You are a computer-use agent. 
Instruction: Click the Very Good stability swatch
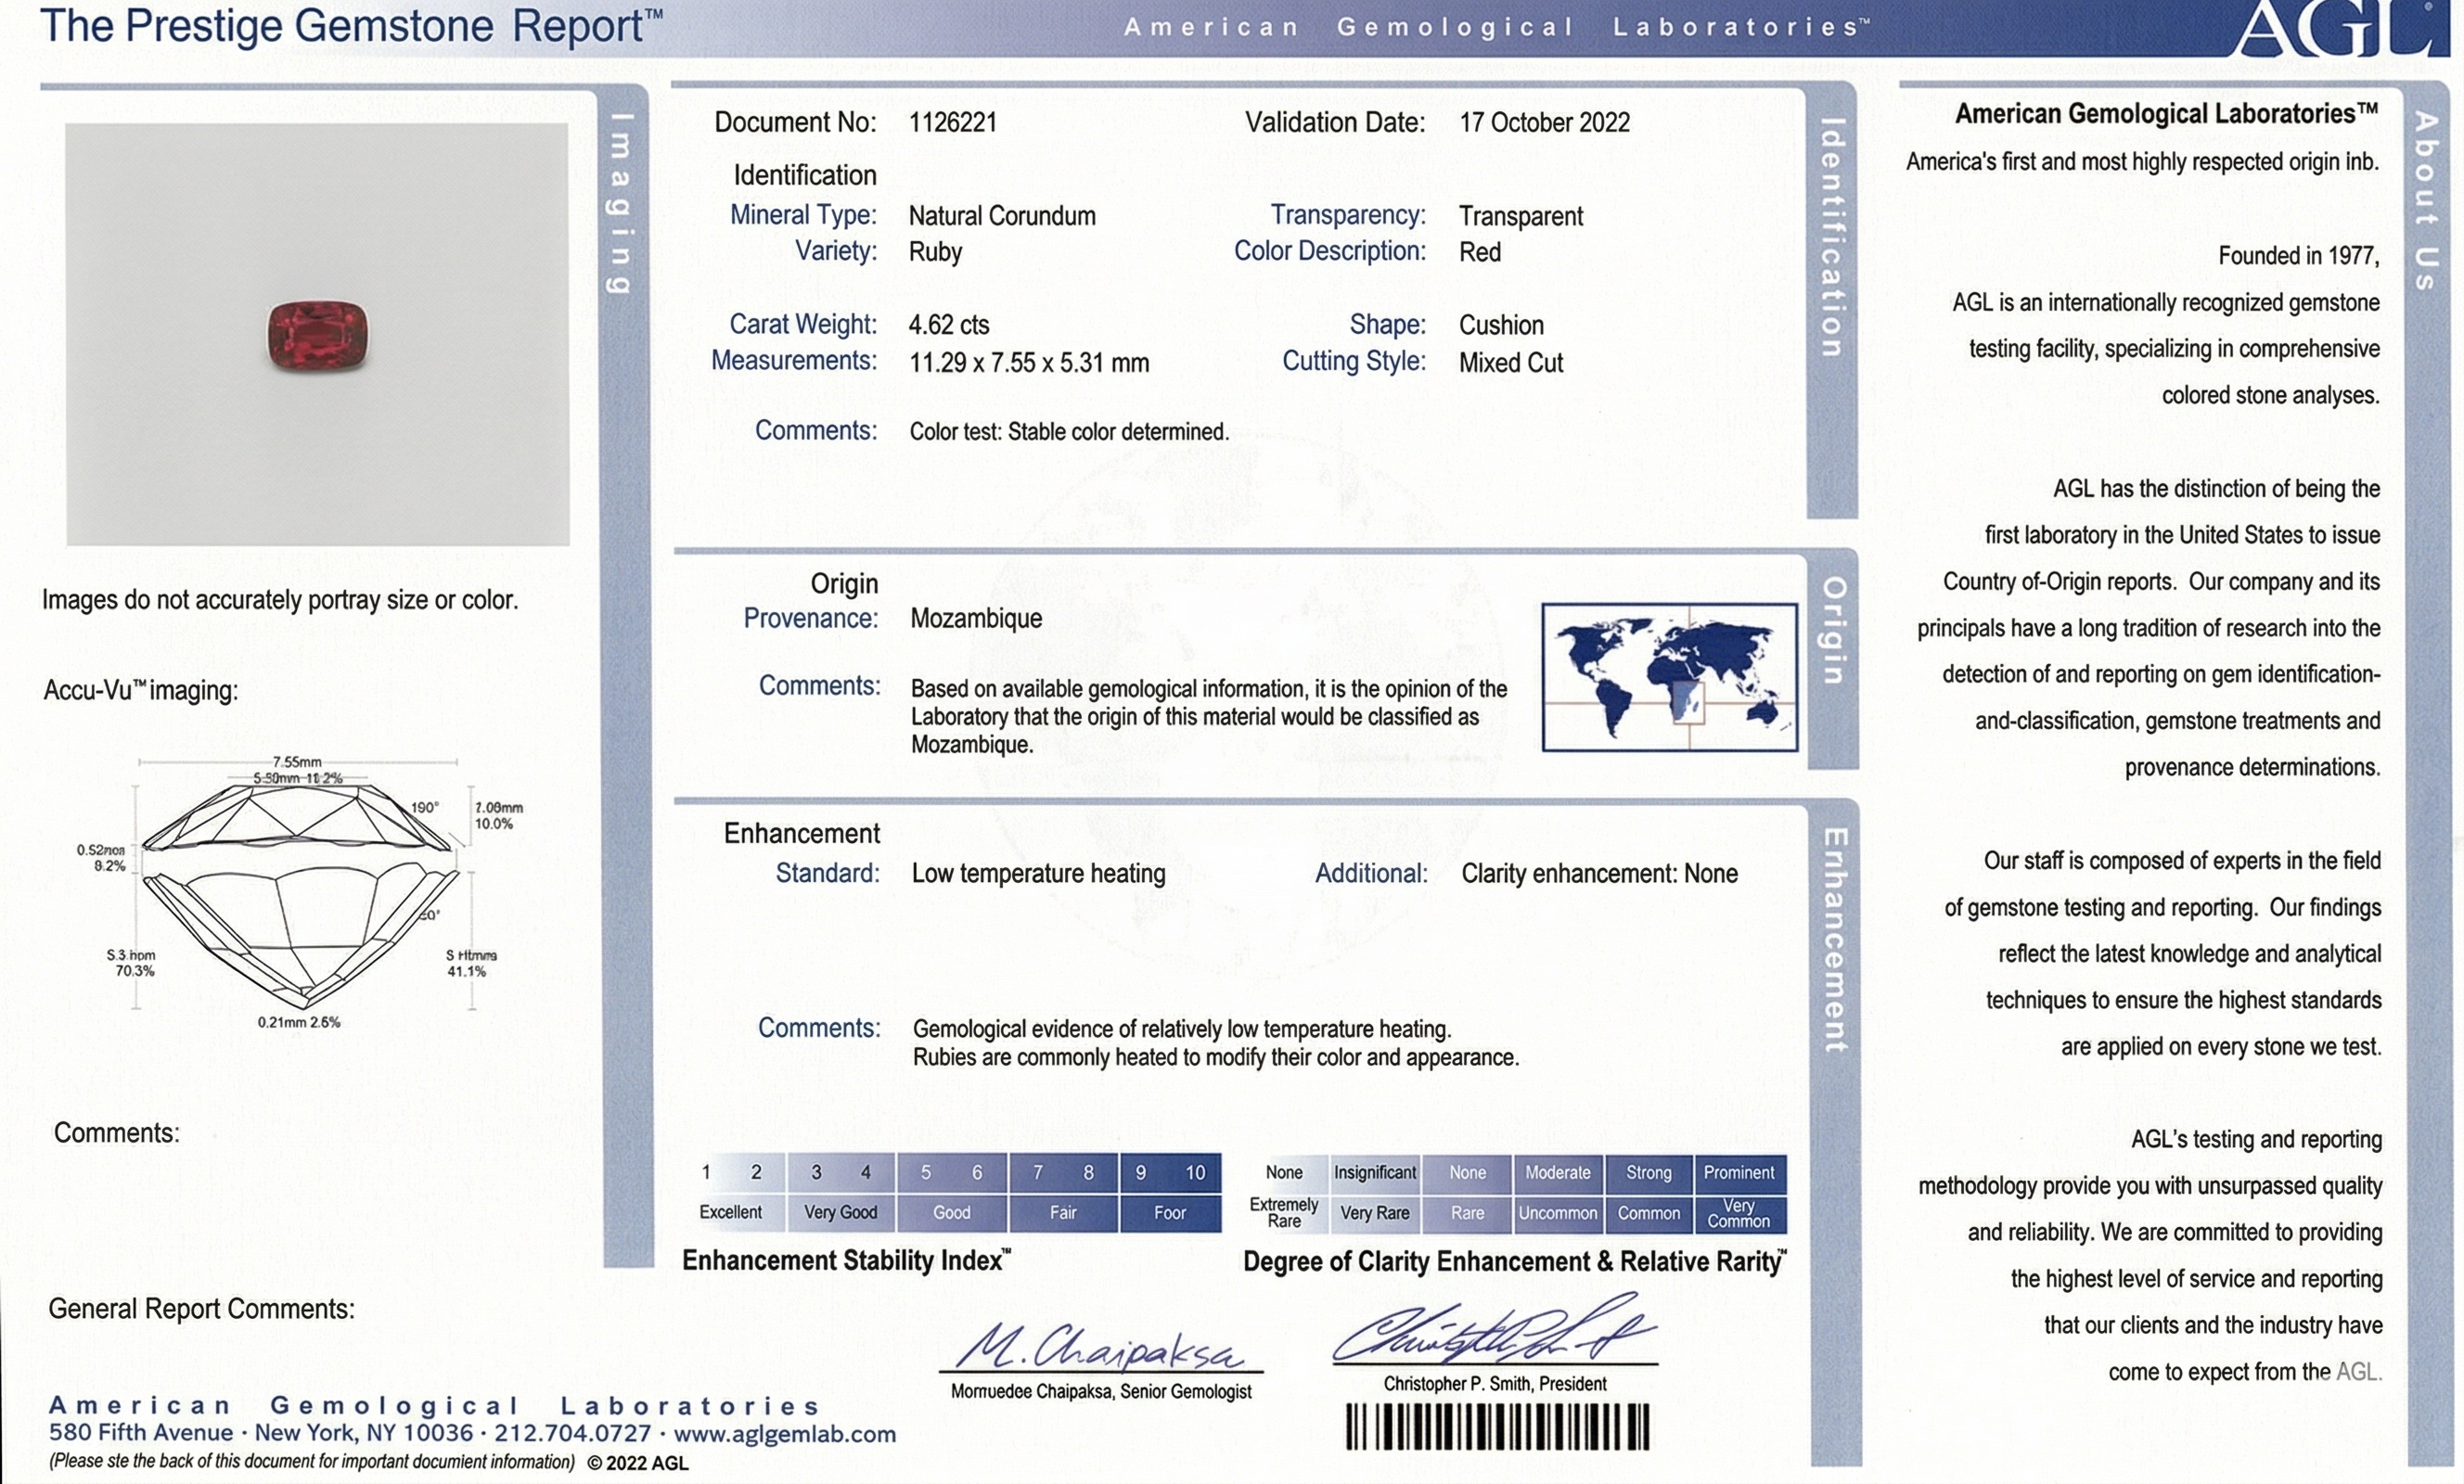click(840, 1212)
